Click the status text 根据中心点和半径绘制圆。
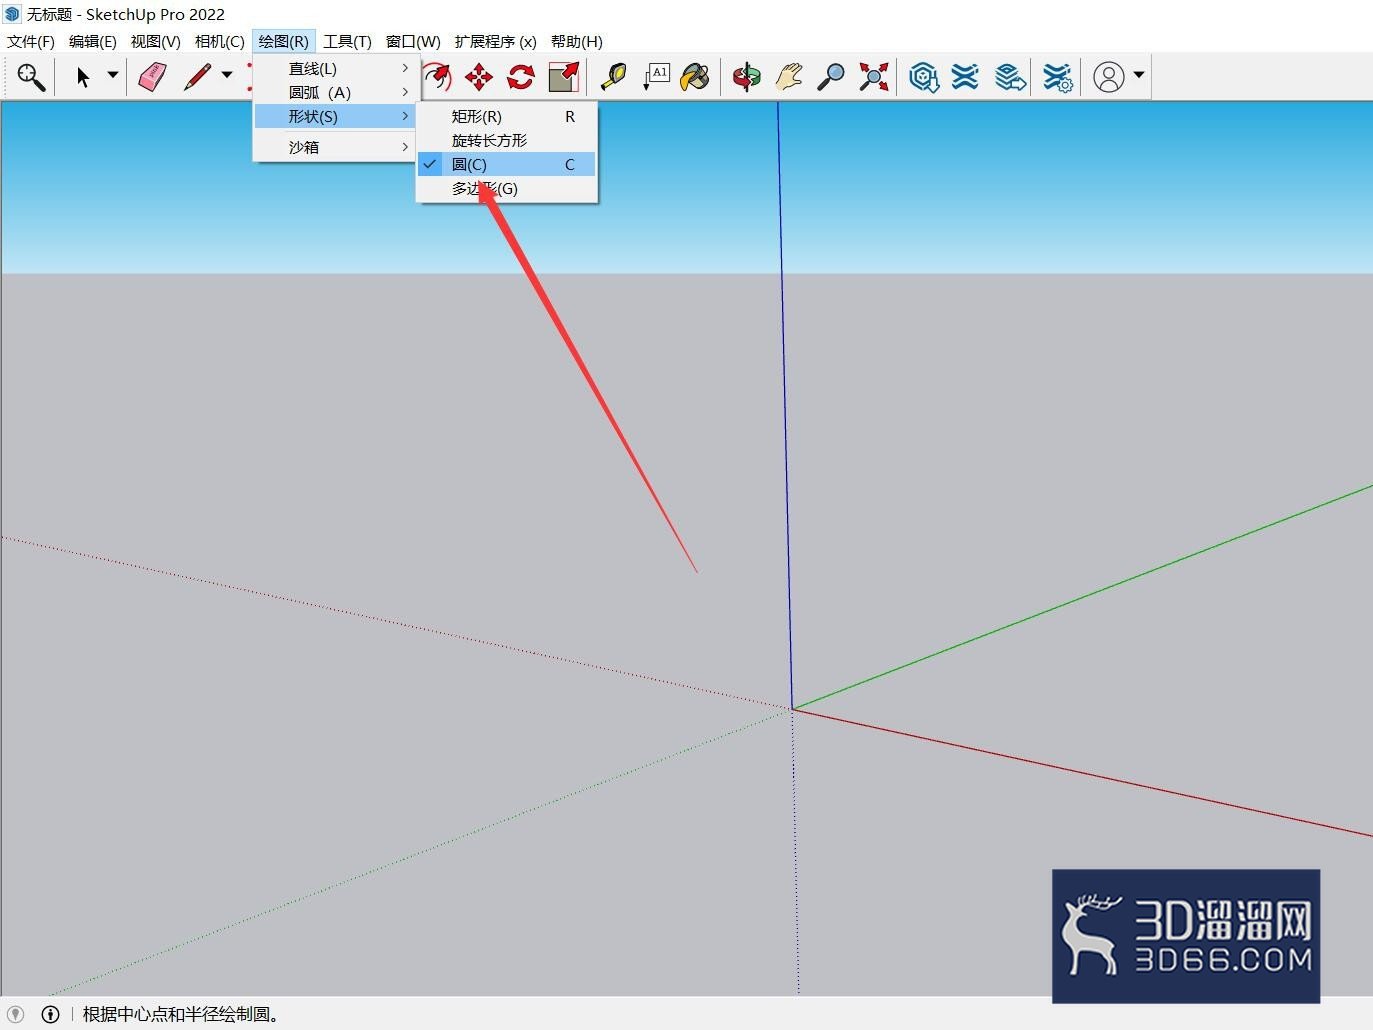1373x1030 pixels. tap(182, 1014)
